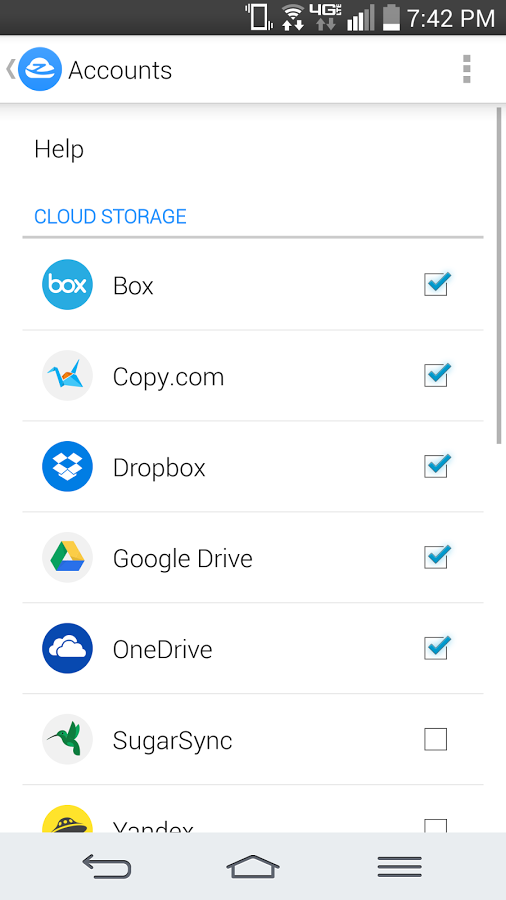506x900 pixels.
Task: Click the vertical scrollbar thumb
Action: 499,276
